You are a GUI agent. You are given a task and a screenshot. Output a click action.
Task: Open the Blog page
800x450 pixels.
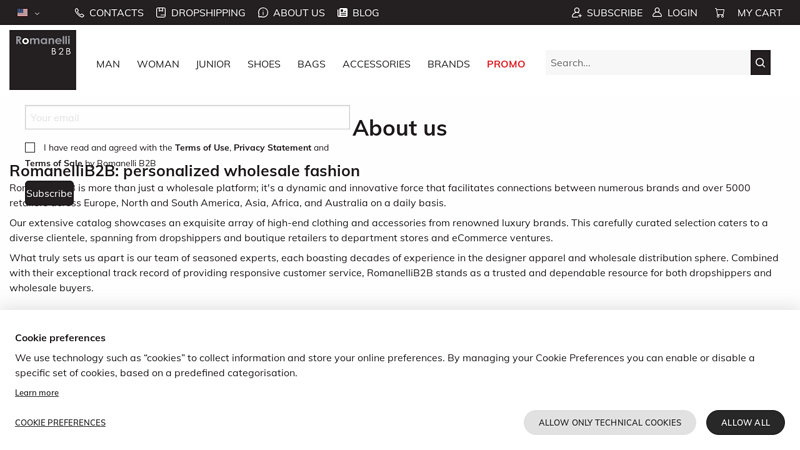coord(365,13)
